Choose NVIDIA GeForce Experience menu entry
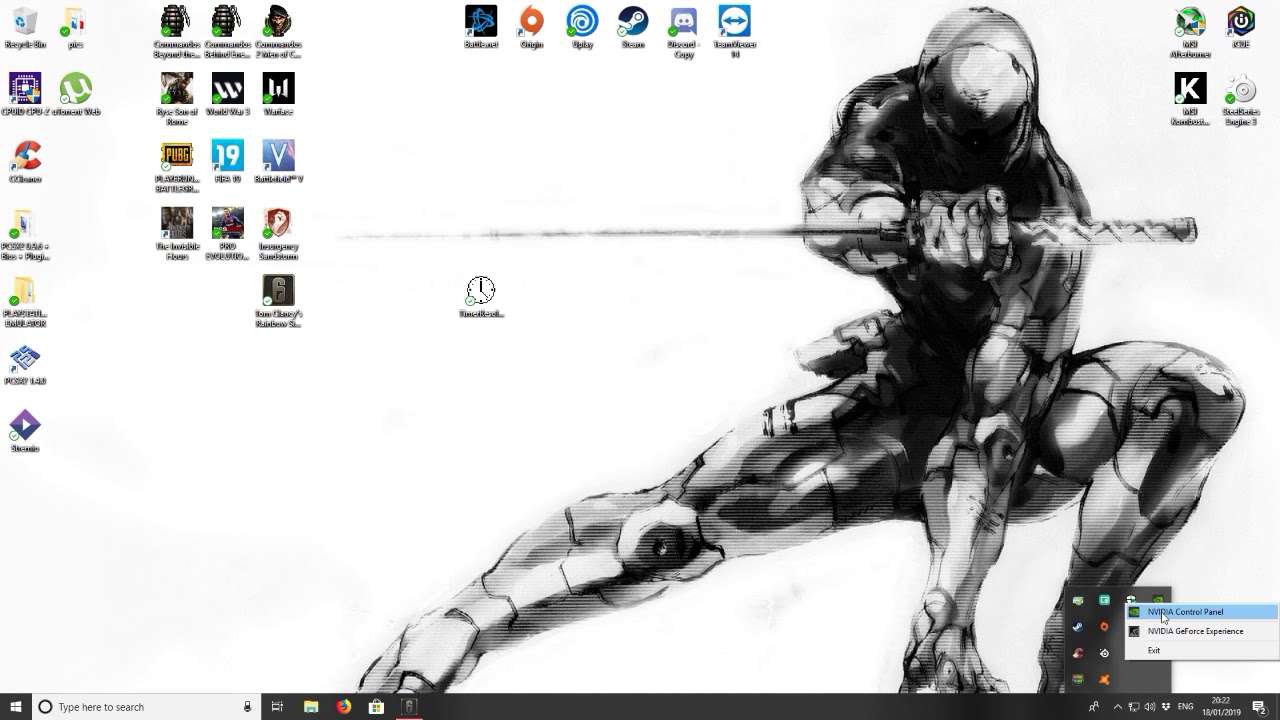1280x720 pixels. [x=1202, y=631]
